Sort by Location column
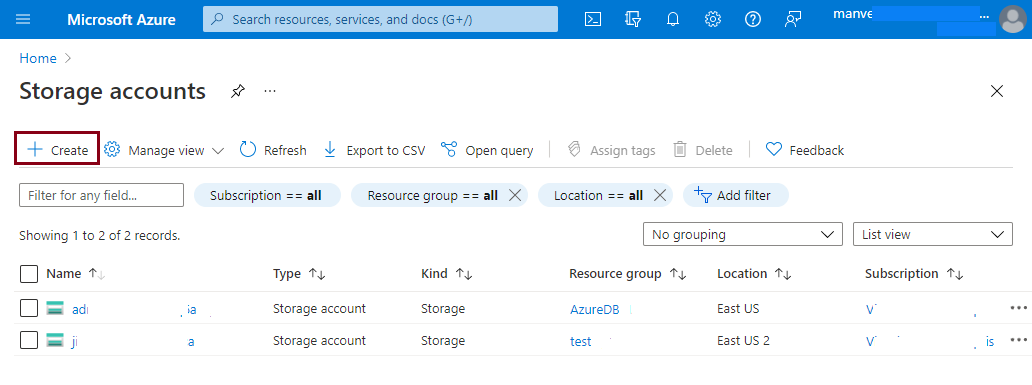The width and height of the screenshot is (1032, 385). point(754,274)
